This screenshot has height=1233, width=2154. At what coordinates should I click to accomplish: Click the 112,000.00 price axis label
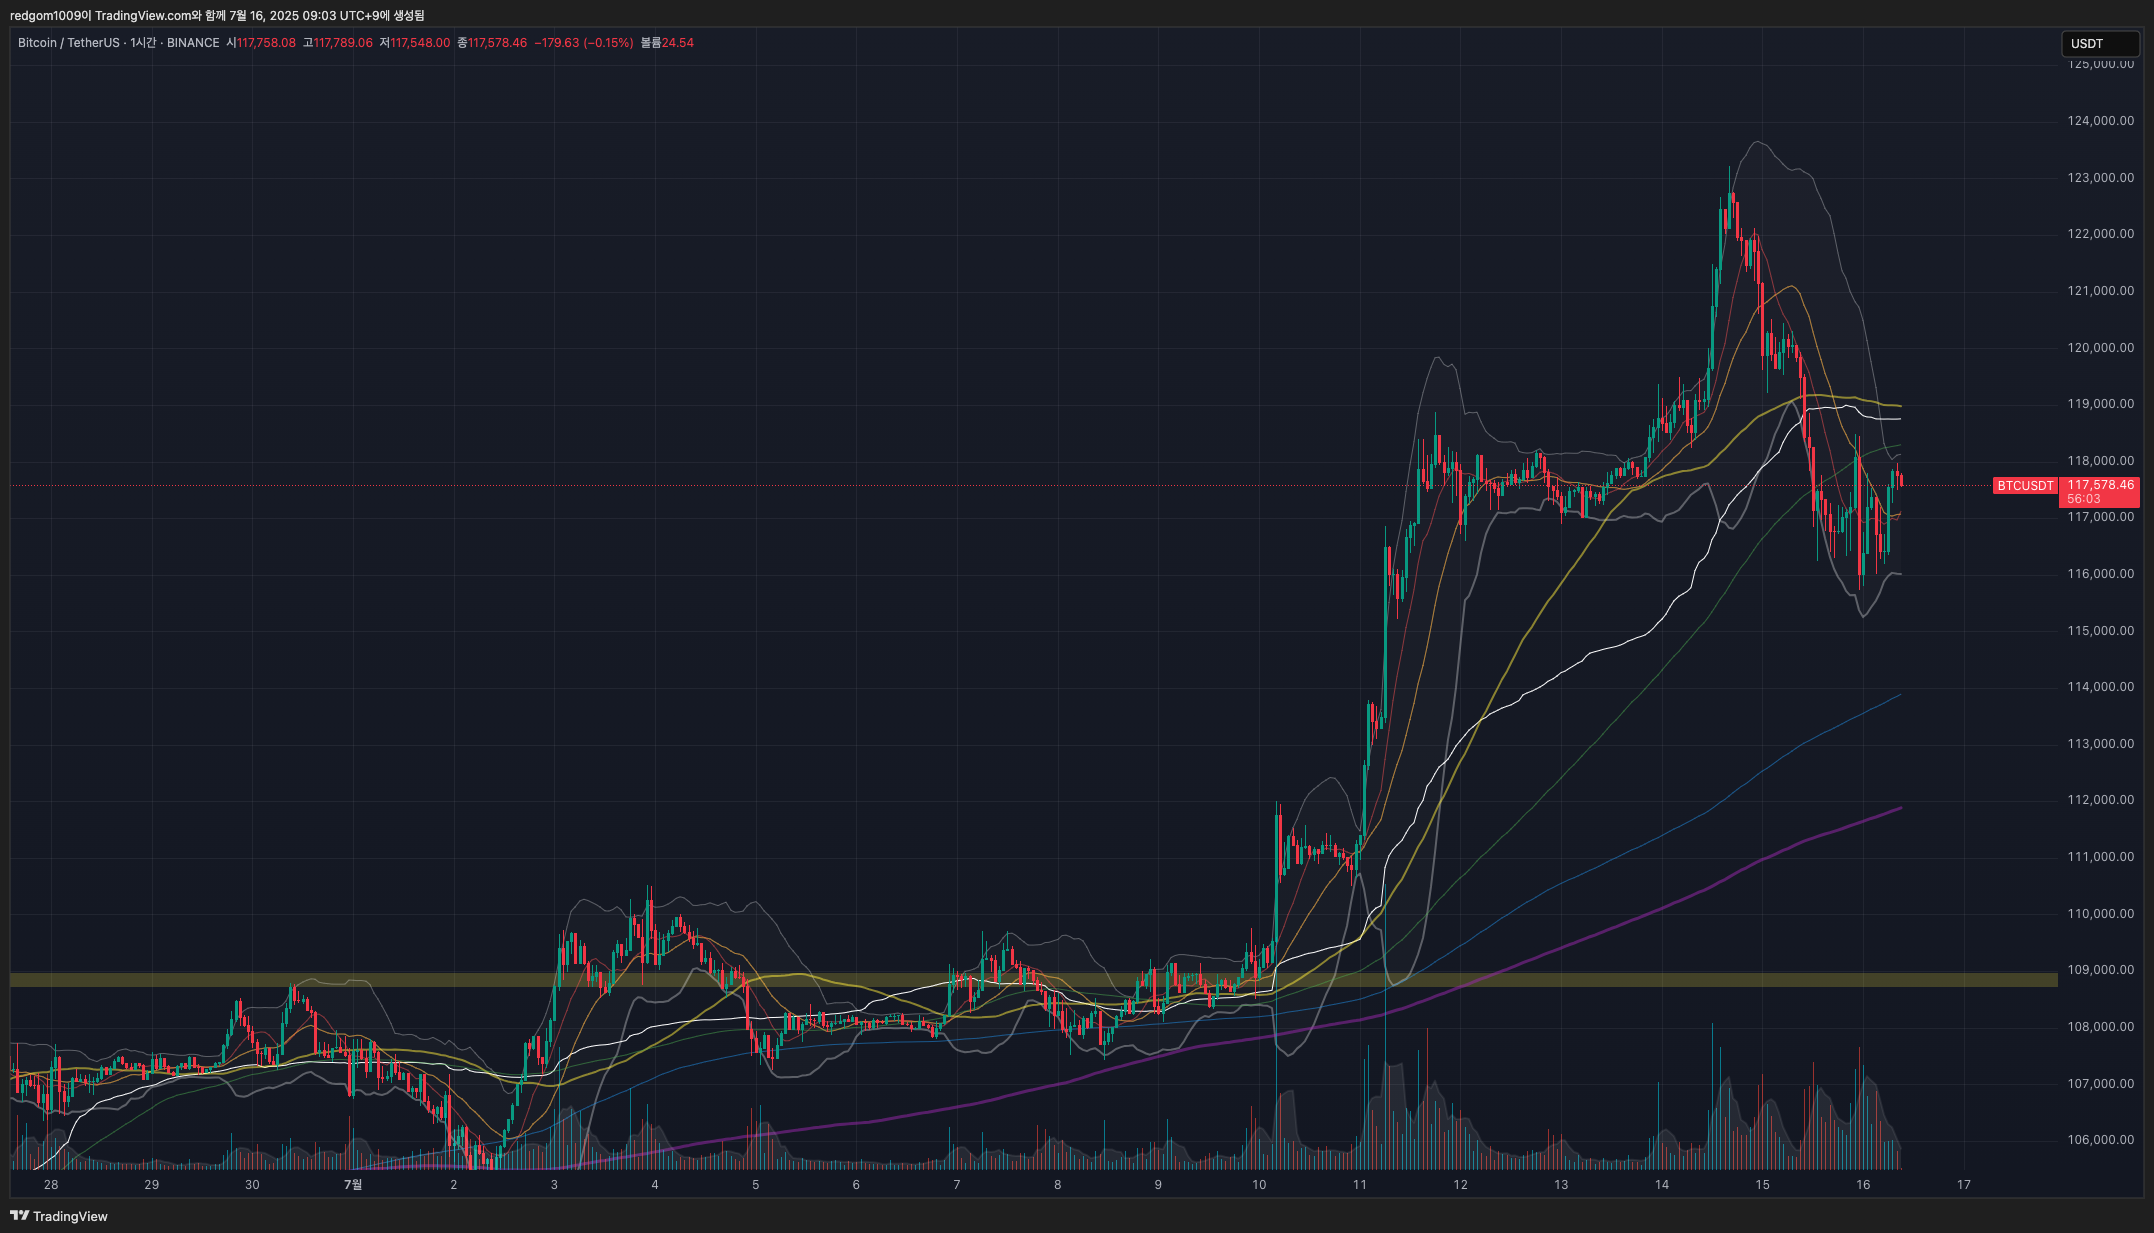(2101, 800)
